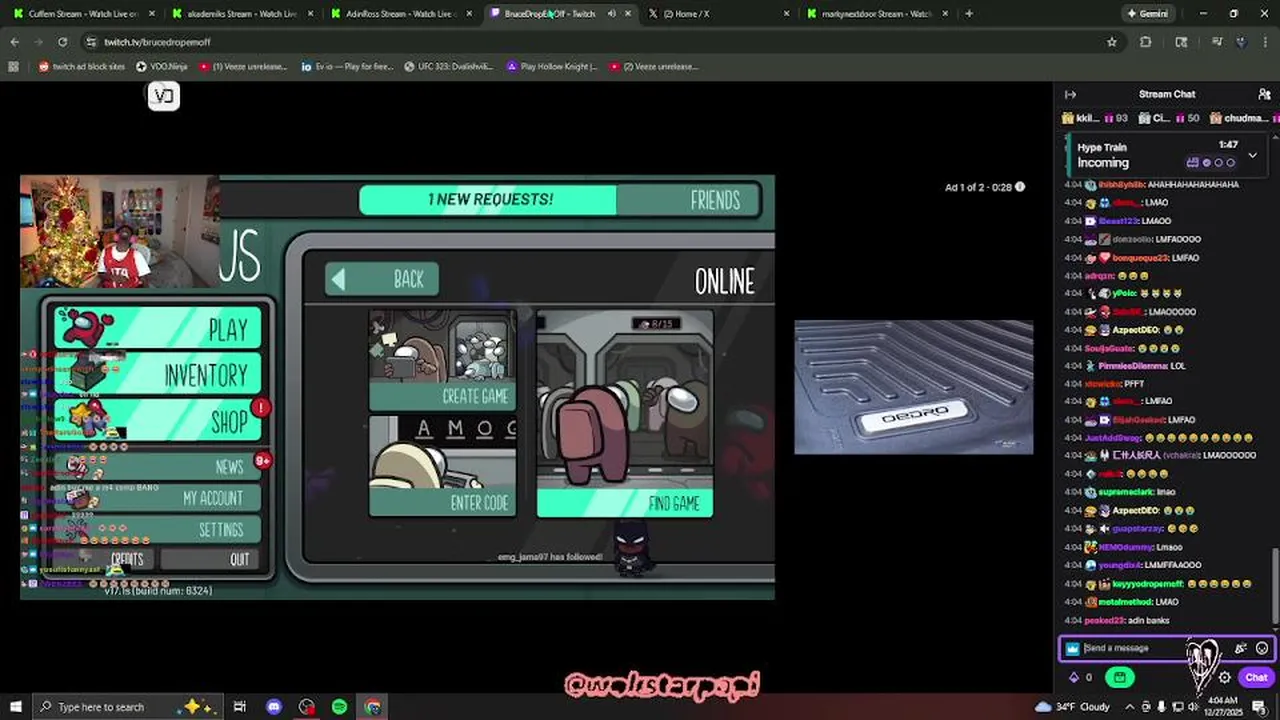
Task: Click the top gifter leaderboard strip
Action: (x=1168, y=118)
